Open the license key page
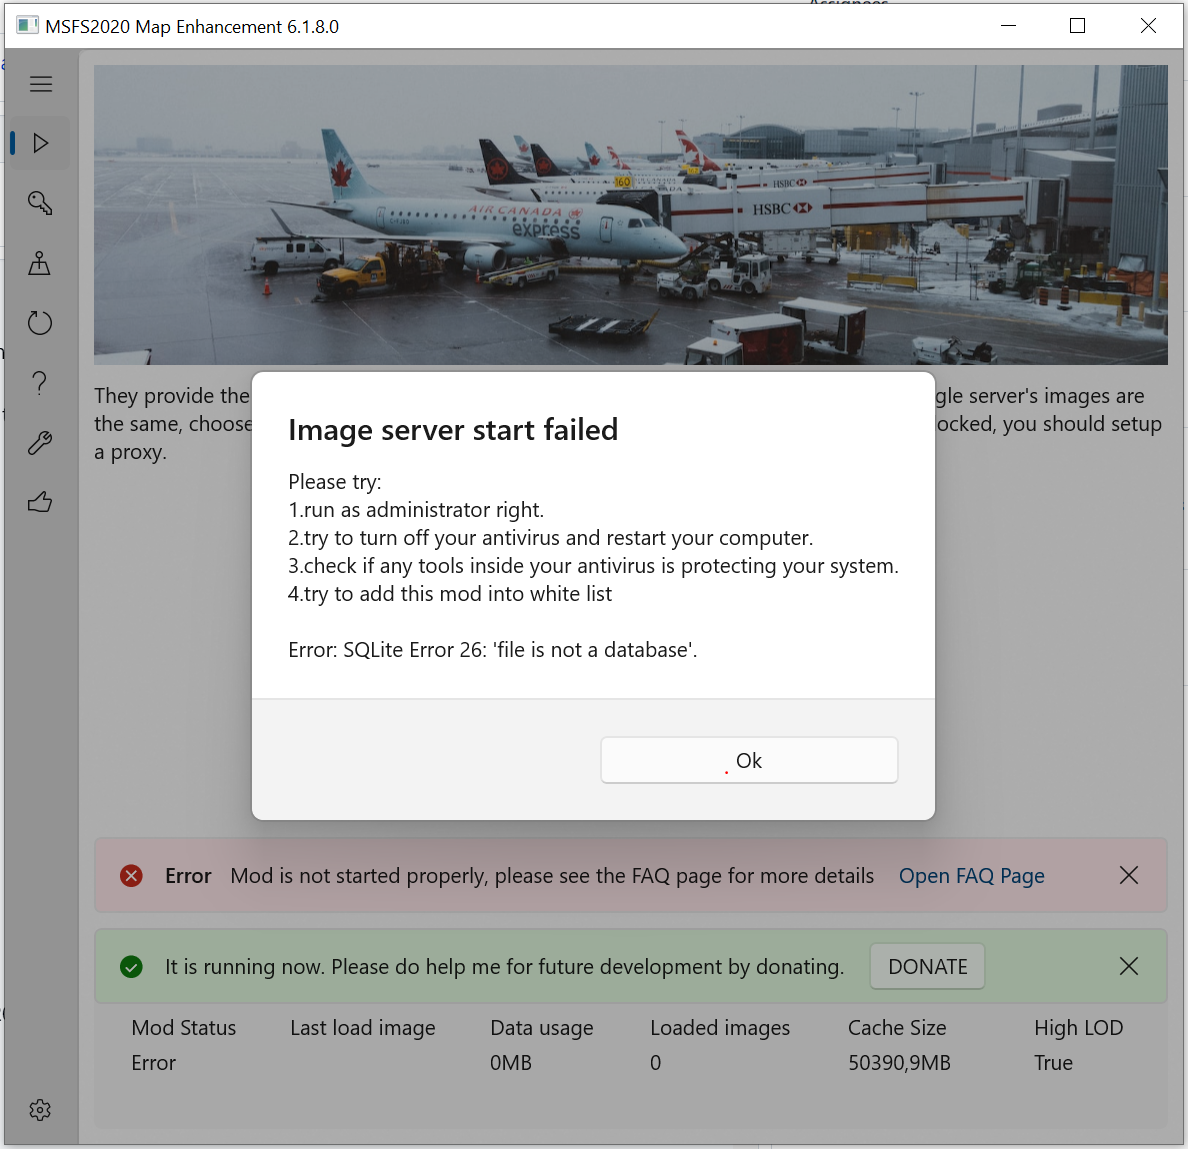 click(x=39, y=203)
